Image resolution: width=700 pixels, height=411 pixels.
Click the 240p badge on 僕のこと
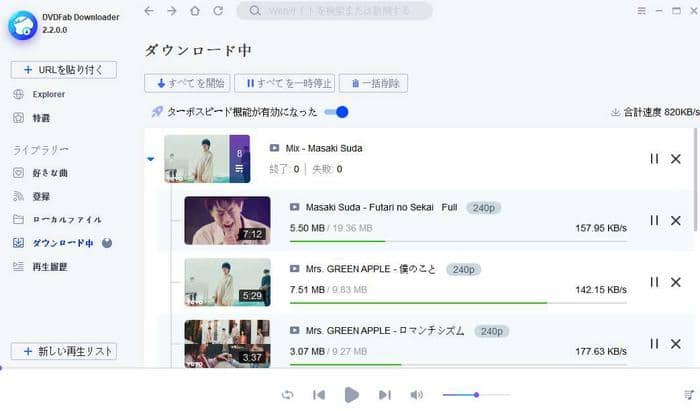click(x=463, y=270)
